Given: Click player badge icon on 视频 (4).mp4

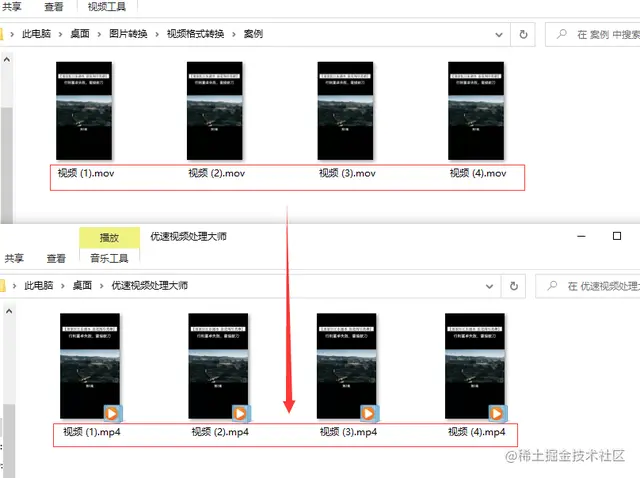Looking at the screenshot, I should tap(497, 413).
